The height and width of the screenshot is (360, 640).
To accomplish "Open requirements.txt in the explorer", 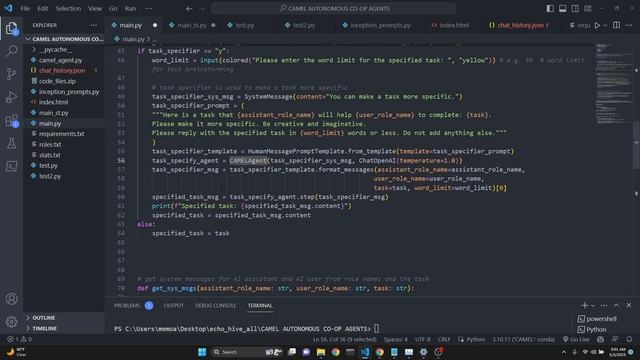I will (62, 134).
